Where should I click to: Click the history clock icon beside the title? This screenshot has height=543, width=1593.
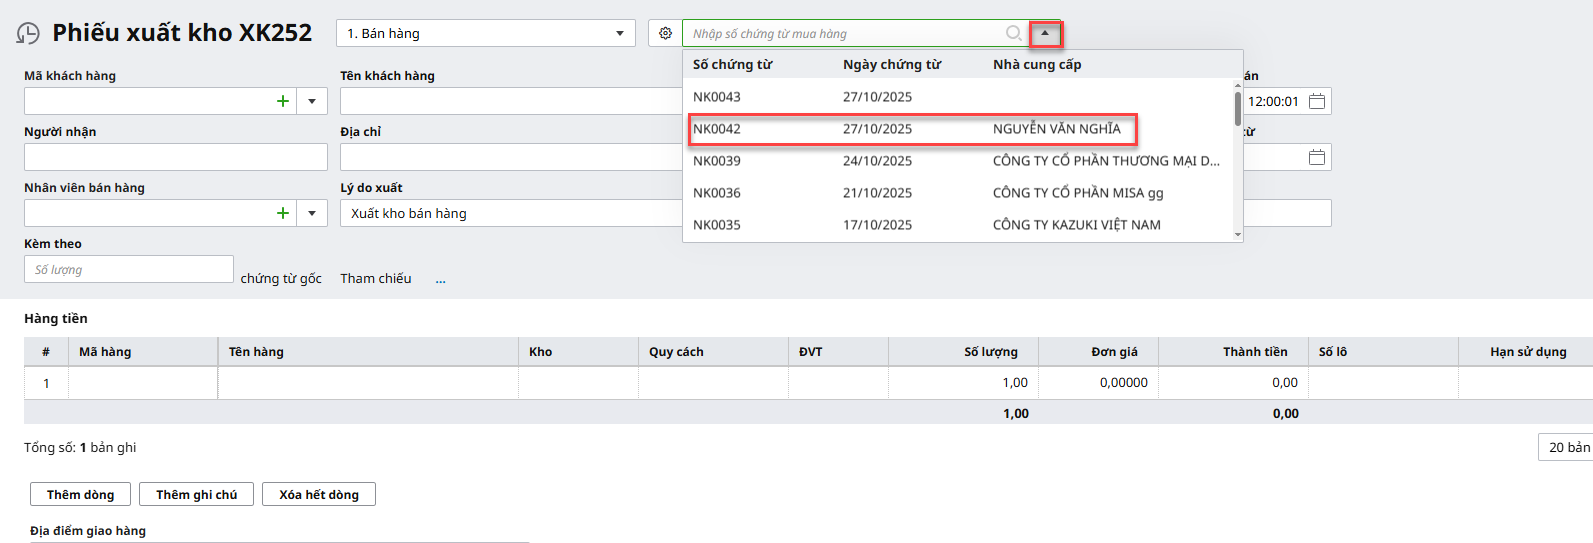tap(28, 34)
